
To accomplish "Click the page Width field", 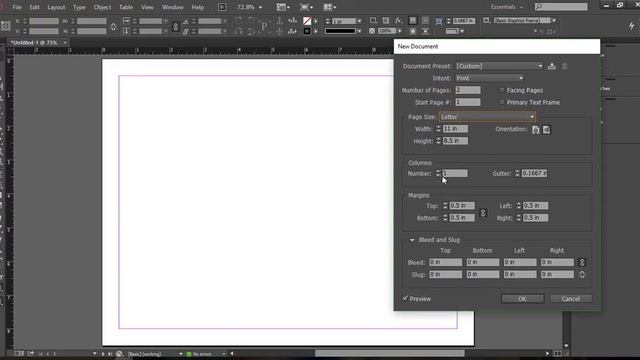I will 456,129.
